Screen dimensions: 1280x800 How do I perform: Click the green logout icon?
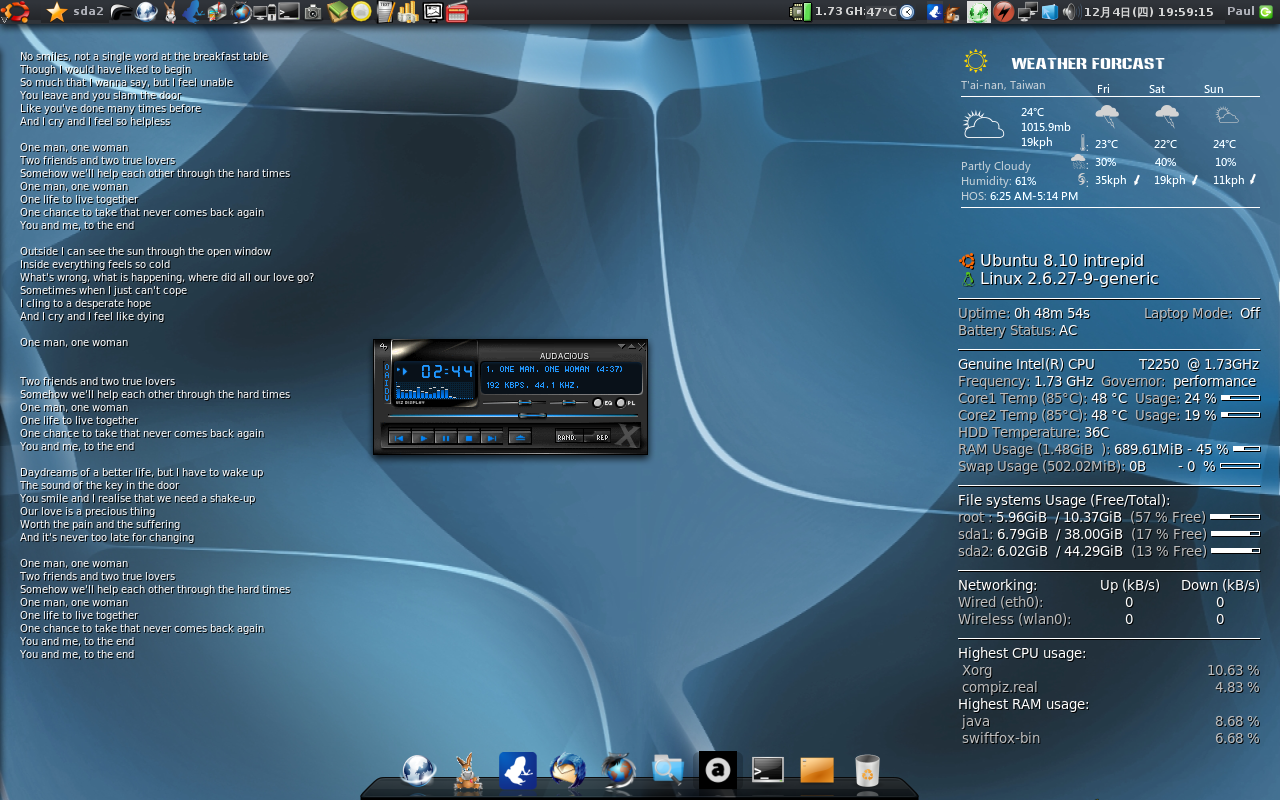coord(1267,12)
